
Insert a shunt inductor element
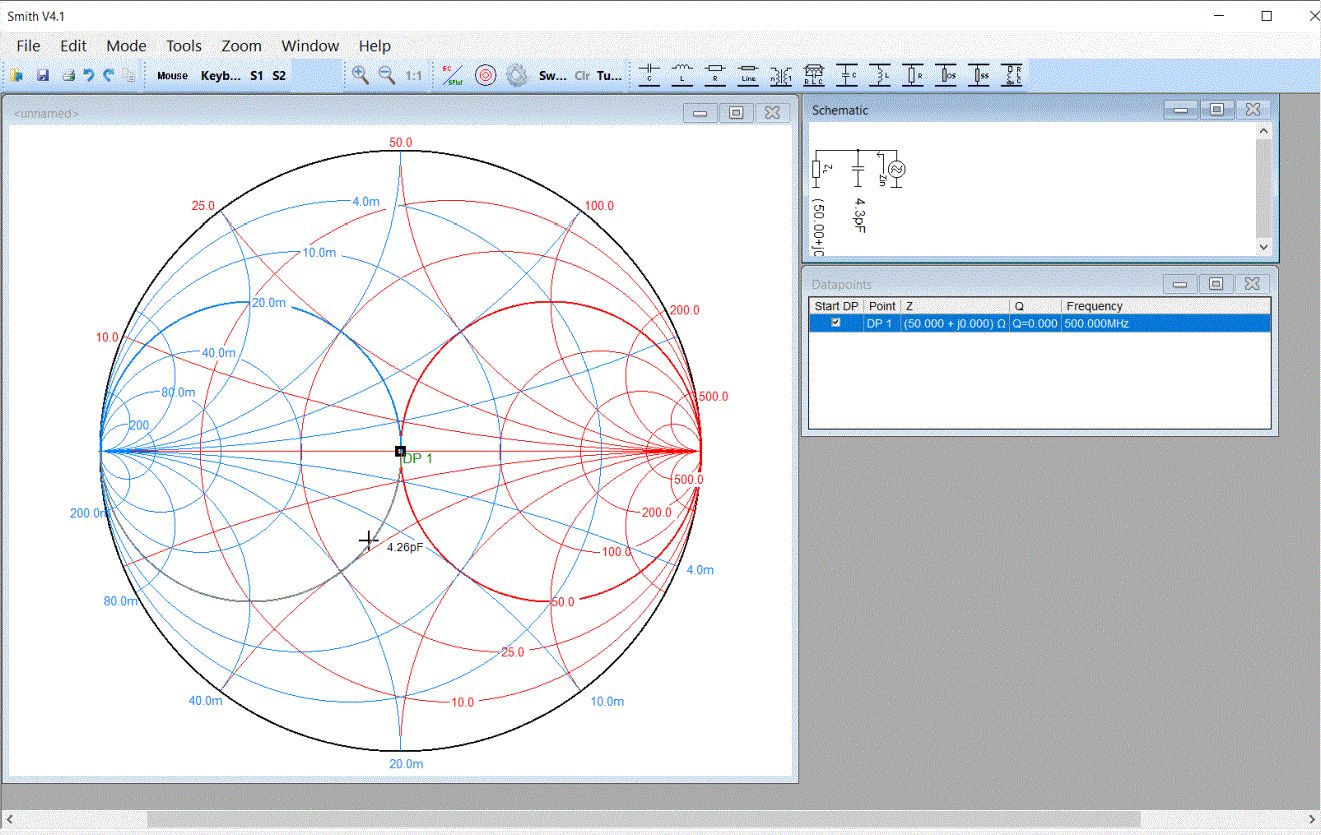click(880, 75)
